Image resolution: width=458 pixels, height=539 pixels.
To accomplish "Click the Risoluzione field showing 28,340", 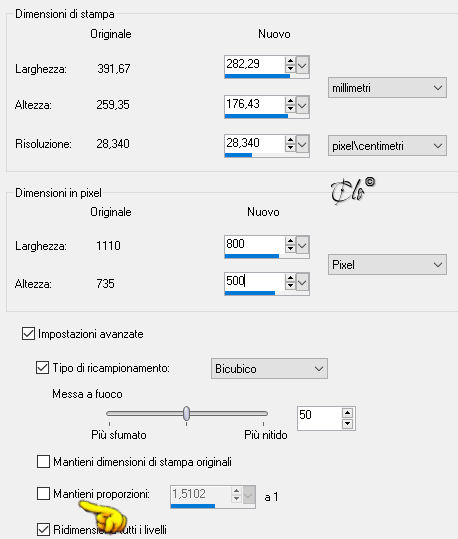I will pyautogui.click(x=254, y=143).
